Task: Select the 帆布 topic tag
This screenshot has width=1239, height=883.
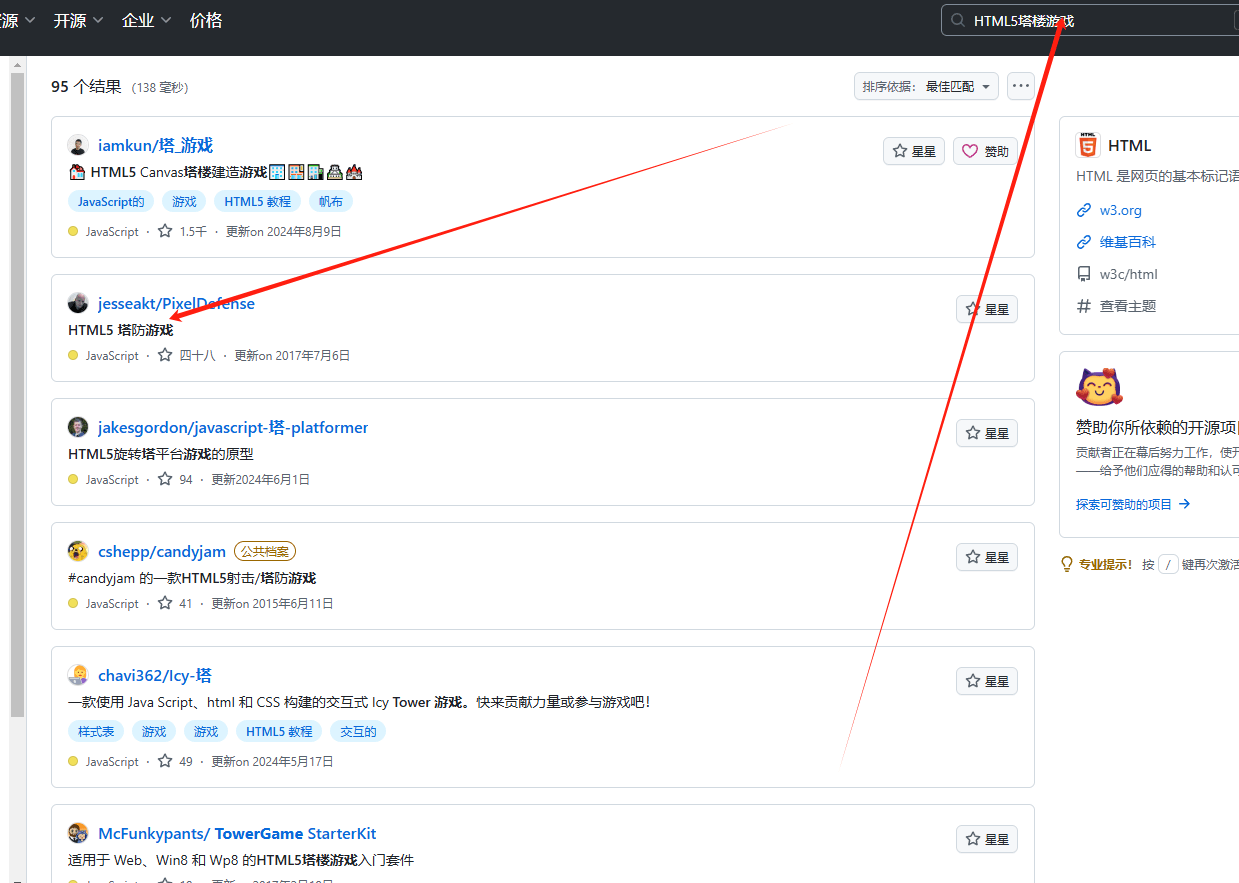Action: [x=331, y=201]
